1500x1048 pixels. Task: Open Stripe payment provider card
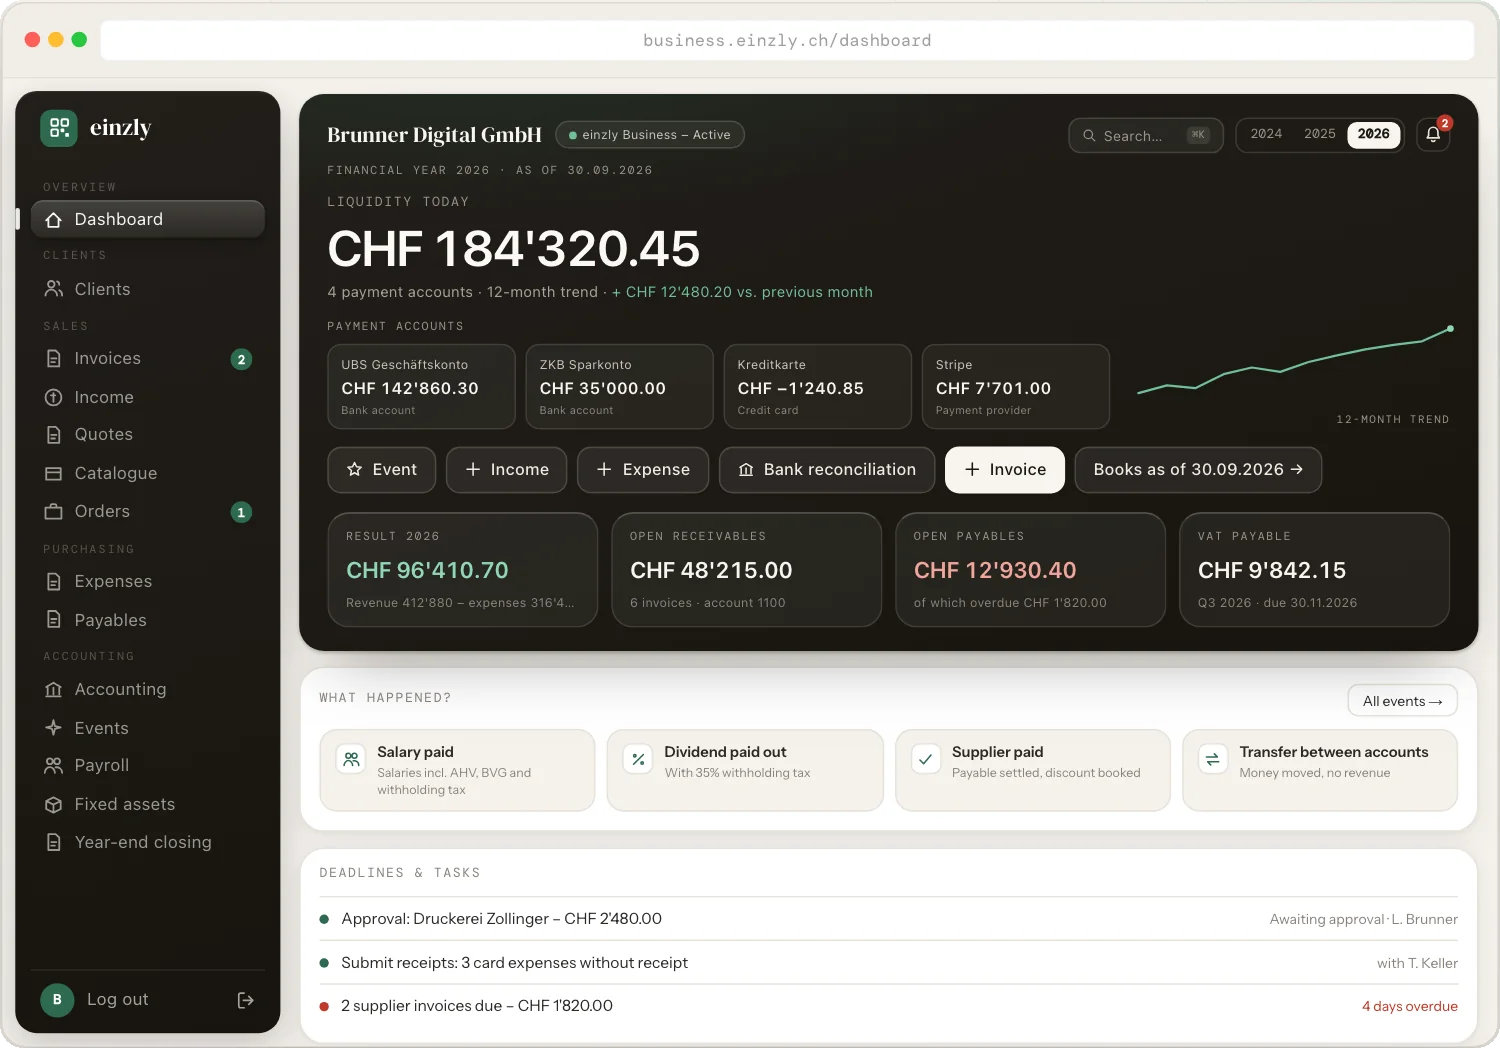(1016, 387)
